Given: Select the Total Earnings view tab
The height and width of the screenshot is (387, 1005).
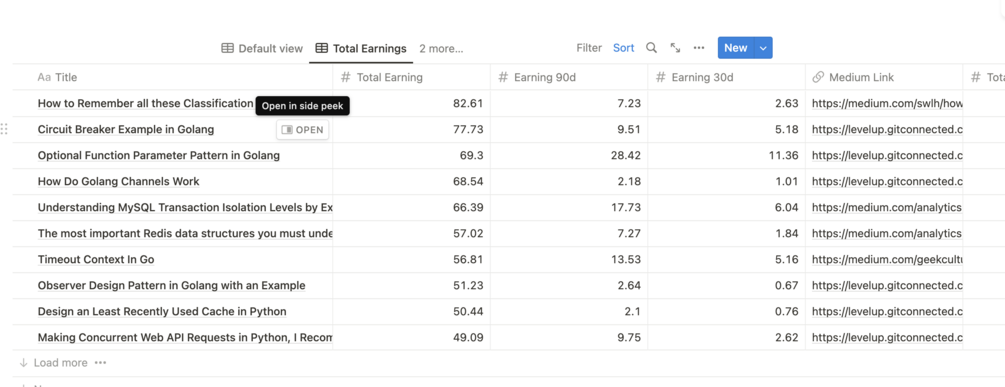Looking at the screenshot, I should (361, 49).
